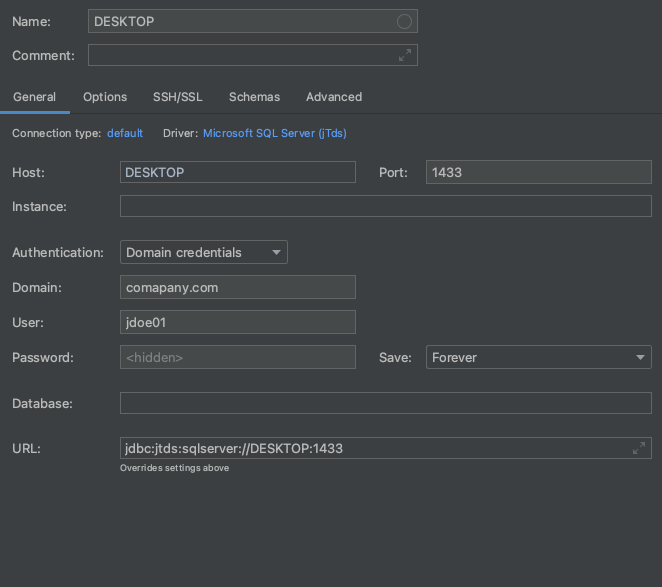Click the URL field with jdbc string
This screenshot has width=662, height=587.
386,448
